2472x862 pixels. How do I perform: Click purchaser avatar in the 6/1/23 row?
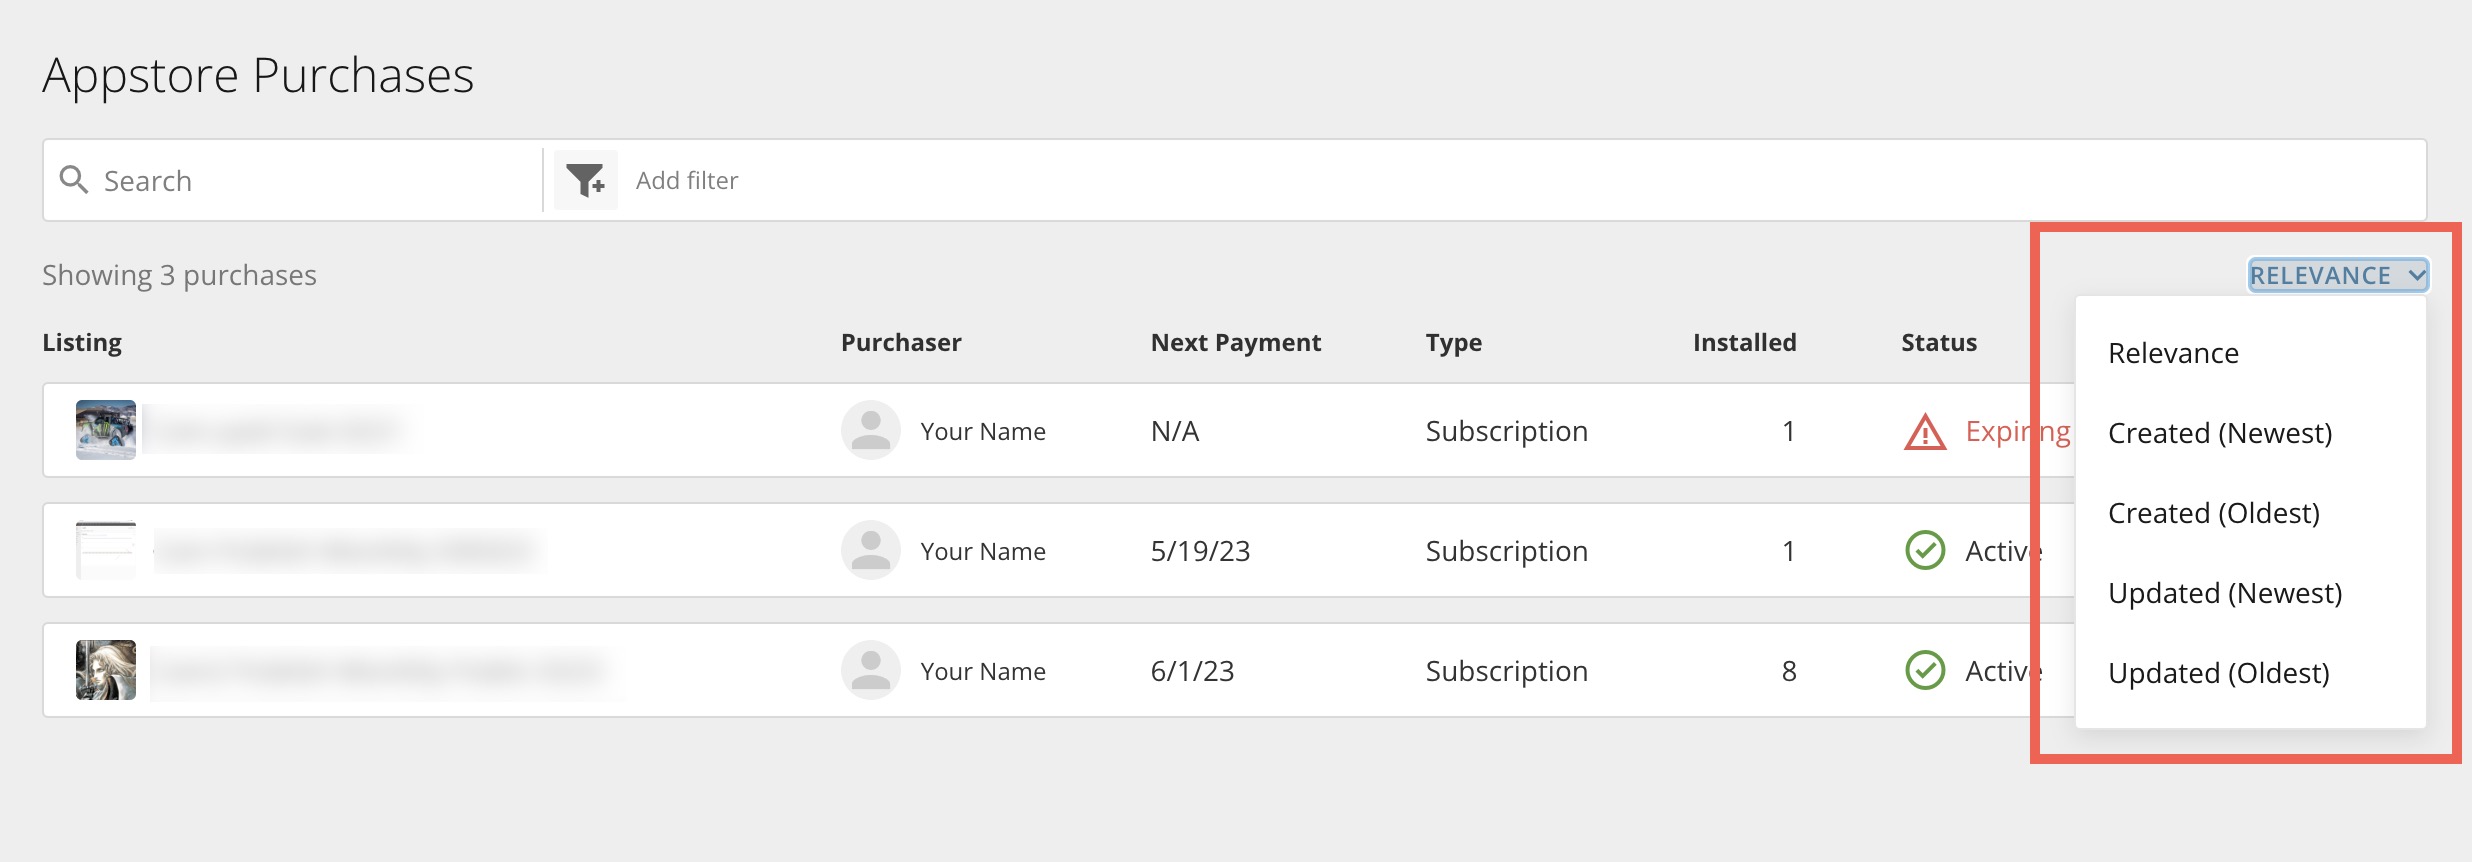tap(871, 671)
